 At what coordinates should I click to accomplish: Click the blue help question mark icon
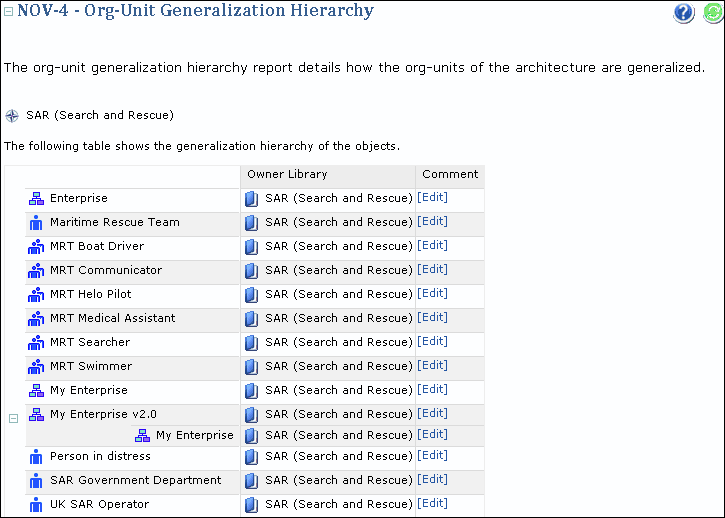pyautogui.click(x=684, y=13)
